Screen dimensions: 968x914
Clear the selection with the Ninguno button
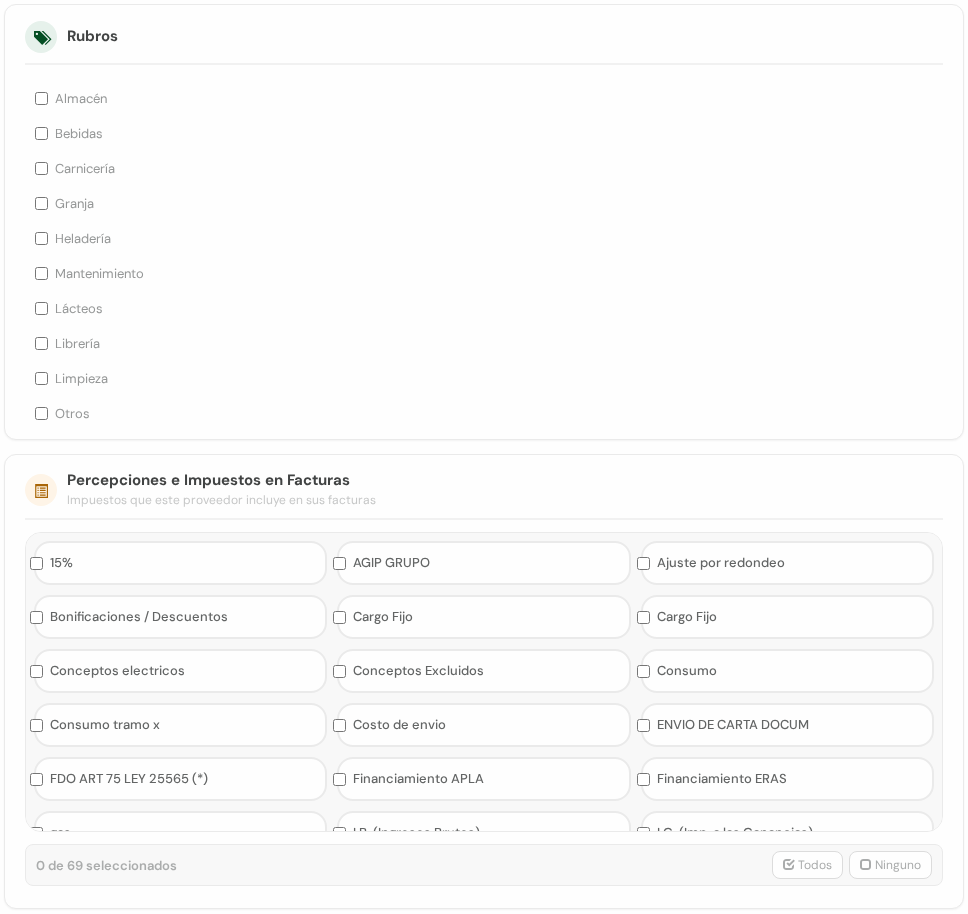tap(890, 865)
